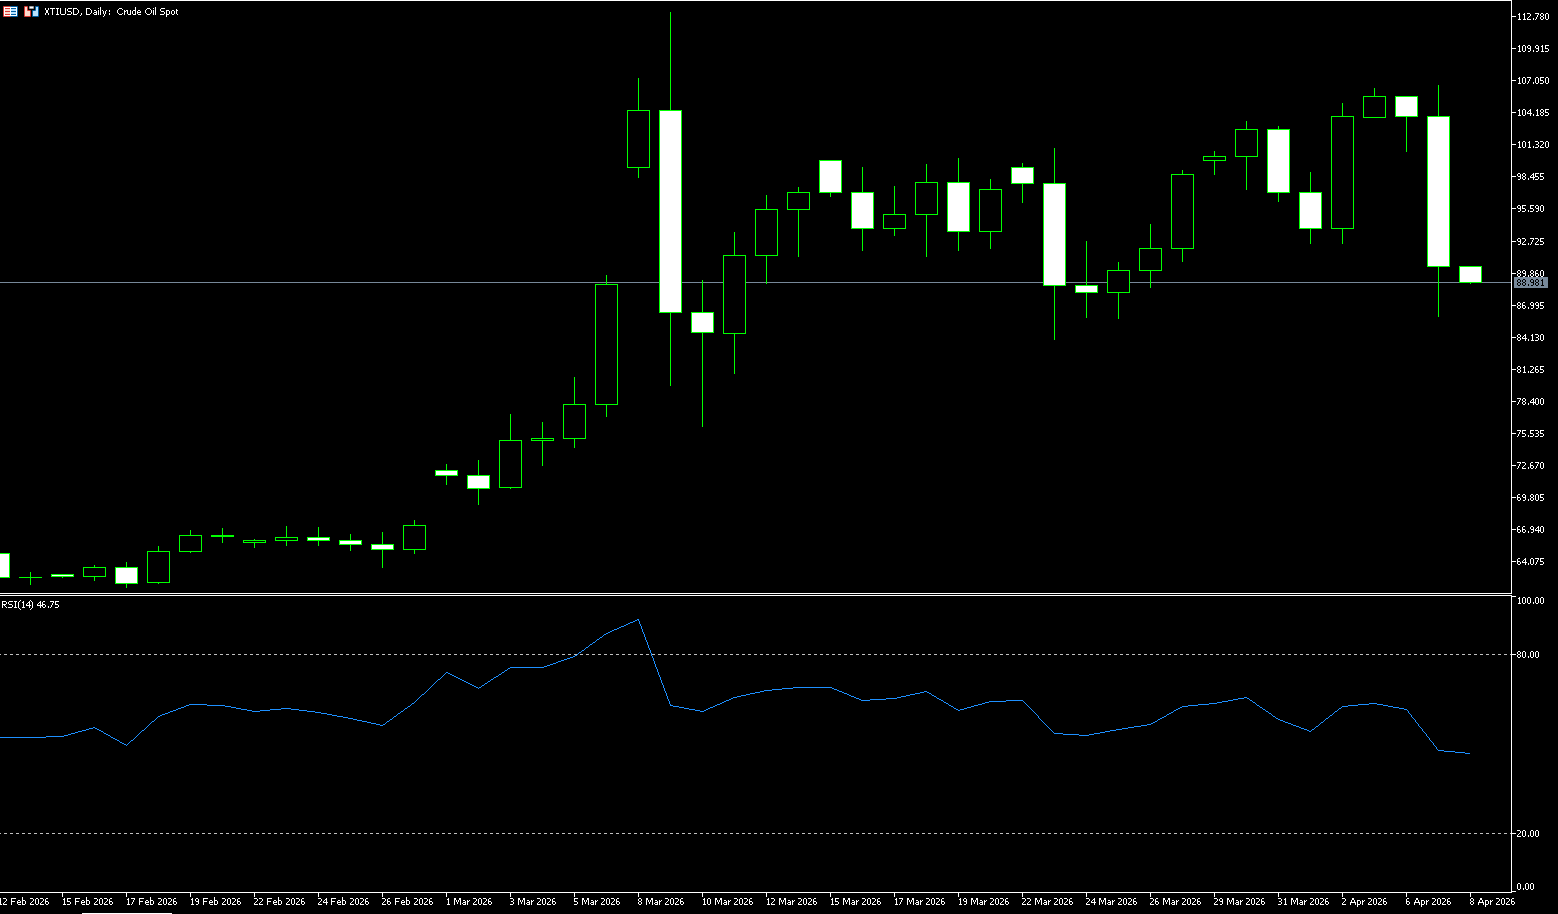The width and height of the screenshot is (1558, 914).
Task: Select the 22 Mar 2026 date label
Action: pos(1046,901)
